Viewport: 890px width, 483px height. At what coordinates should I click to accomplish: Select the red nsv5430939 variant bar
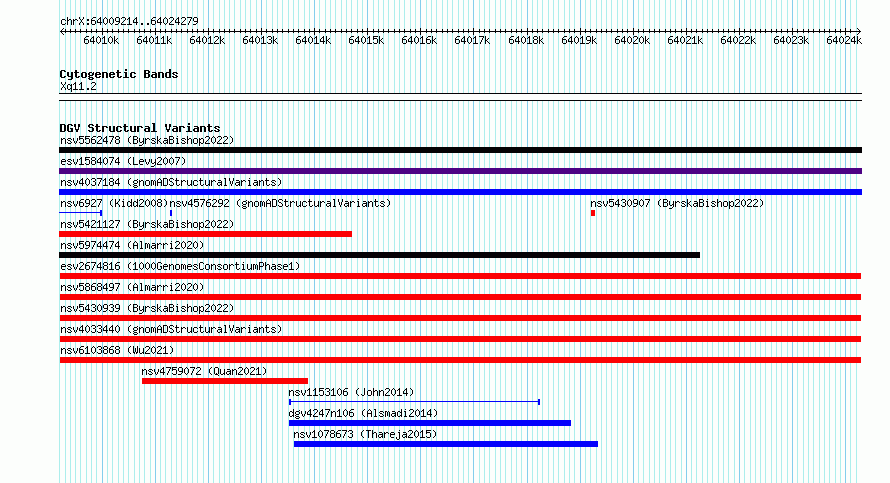460,318
